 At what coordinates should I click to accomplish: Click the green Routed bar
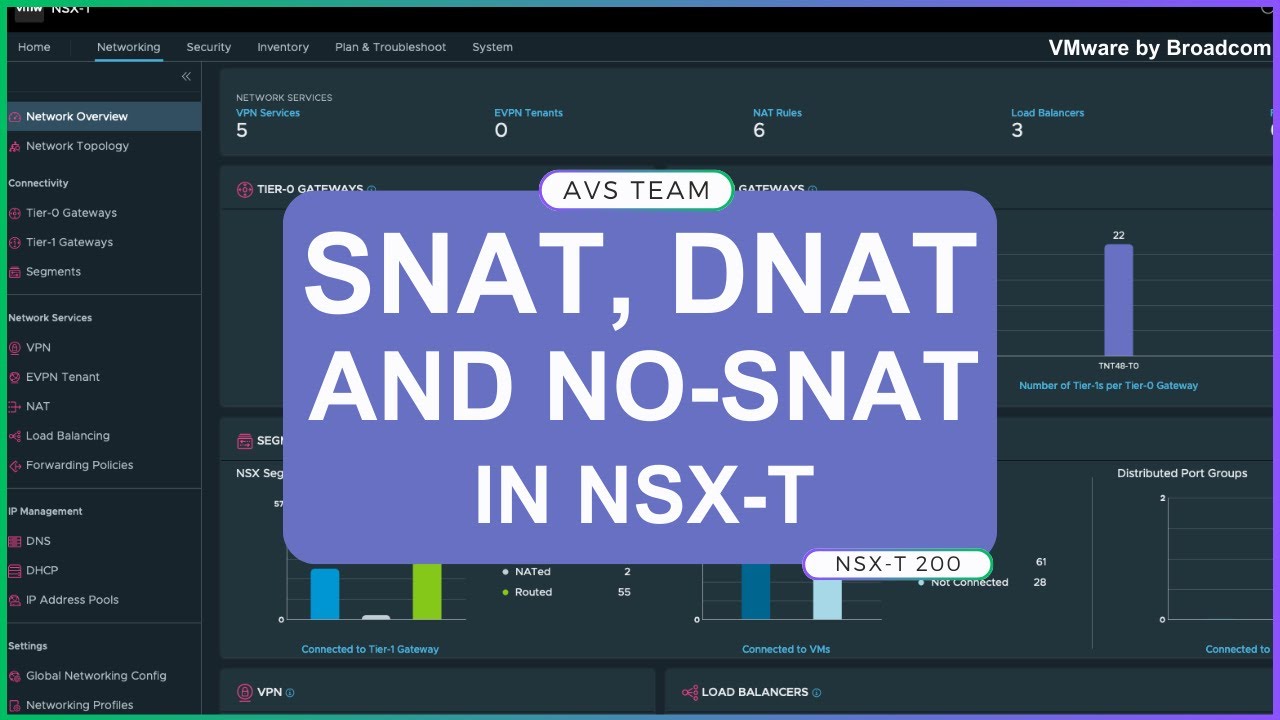coord(427,591)
